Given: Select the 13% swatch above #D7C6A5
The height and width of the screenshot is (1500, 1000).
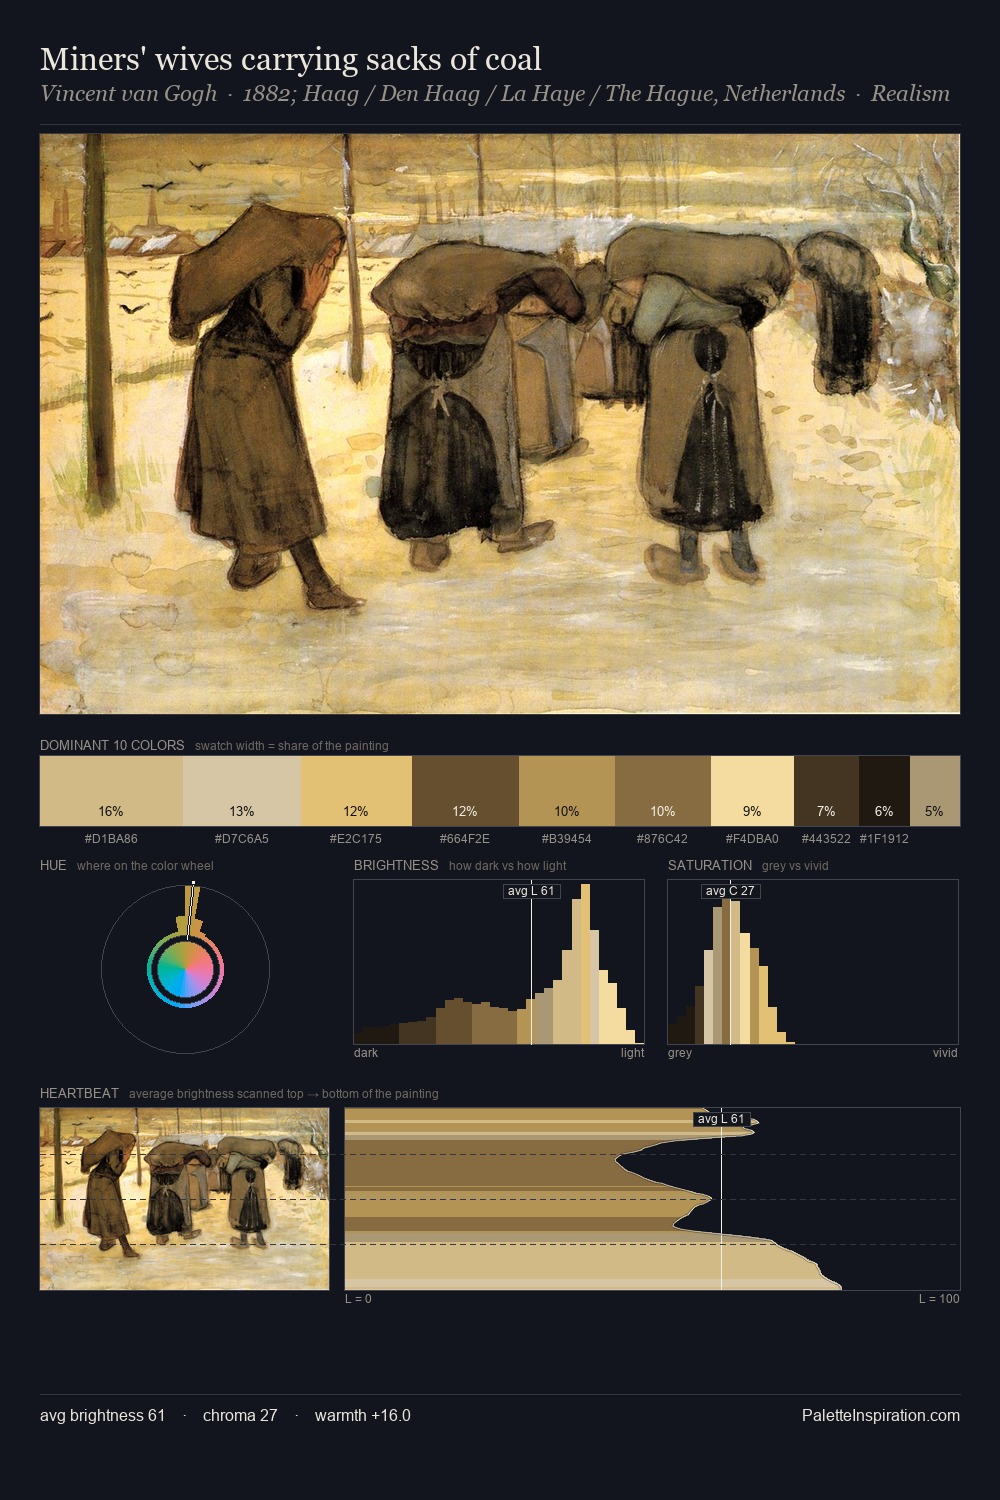Looking at the screenshot, I should pyautogui.click(x=242, y=790).
